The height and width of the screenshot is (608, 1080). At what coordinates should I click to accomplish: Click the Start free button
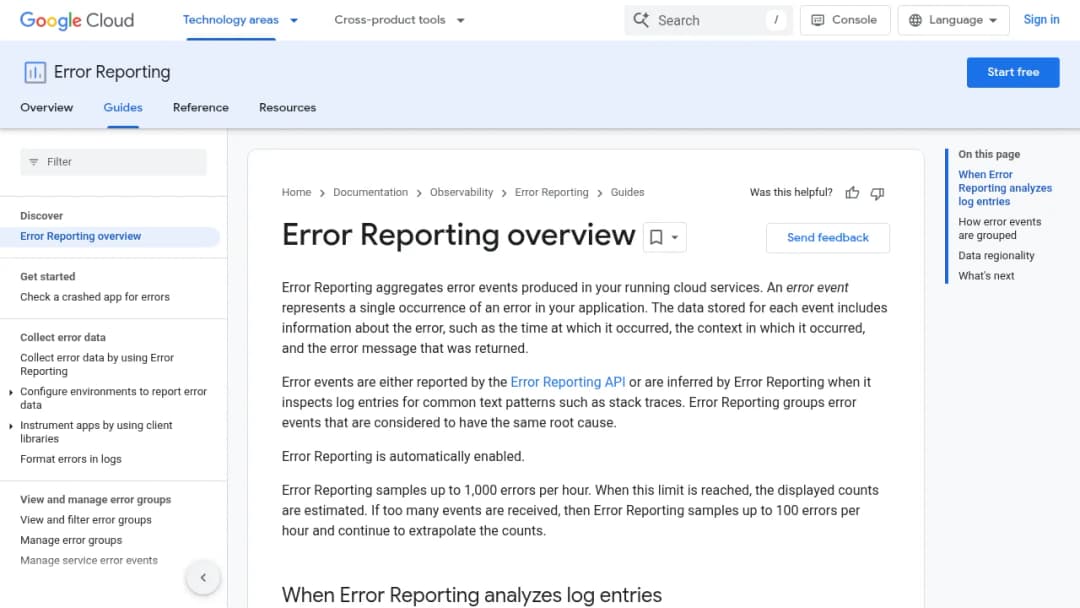[1012, 72]
